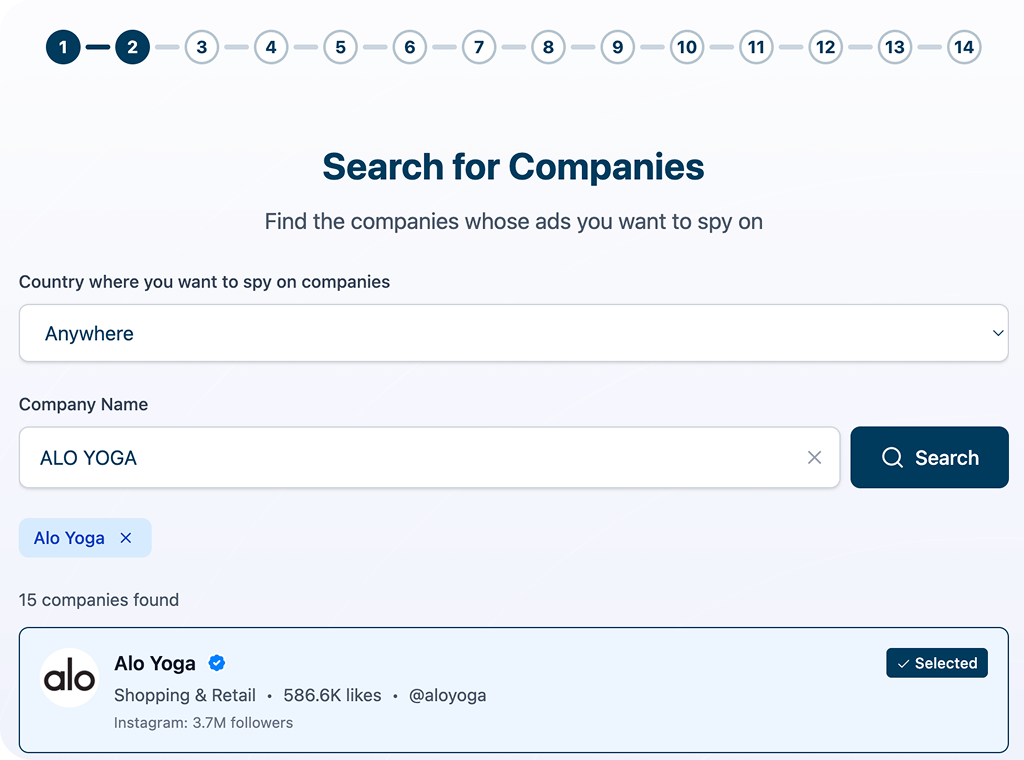Jump to the final step 14
Viewport: 1024px width, 760px height.
click(963, 47)
